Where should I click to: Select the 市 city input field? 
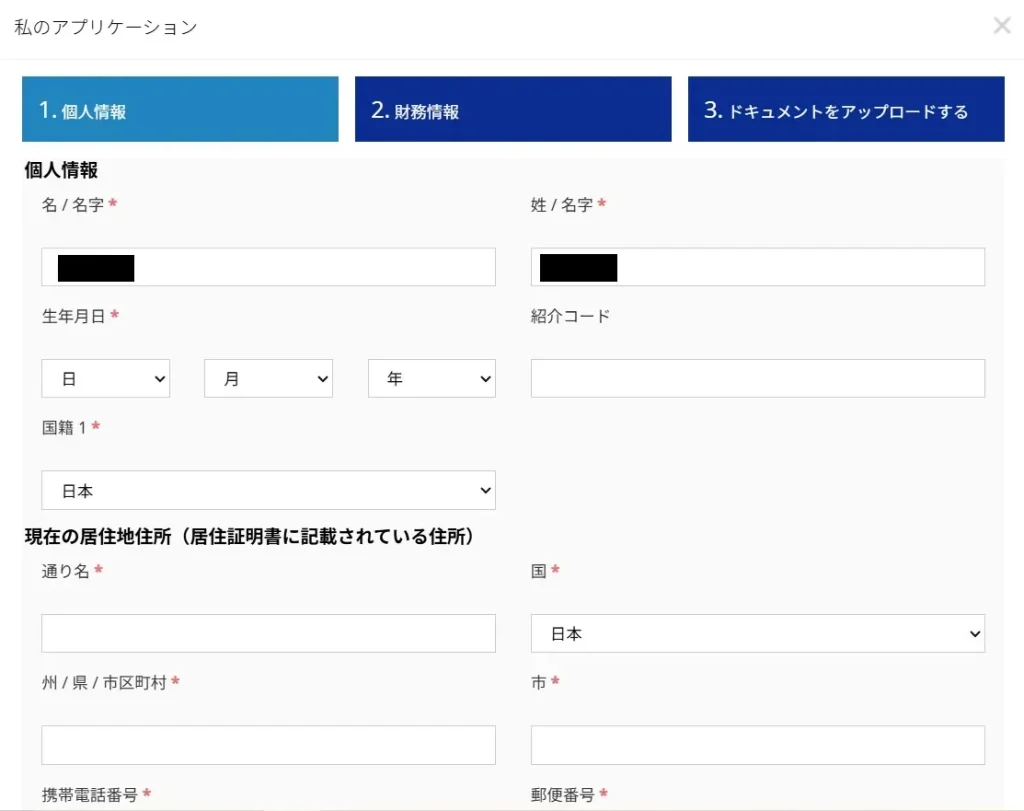(x=757, y=745)
